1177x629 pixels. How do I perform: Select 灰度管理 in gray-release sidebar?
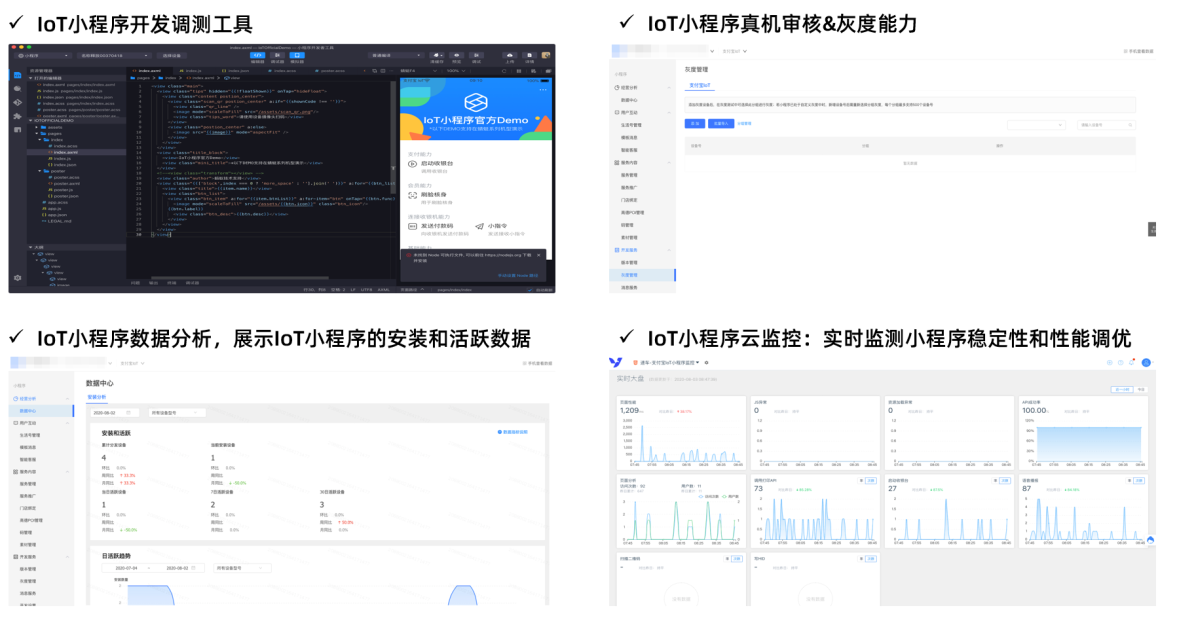coord(642,275)
